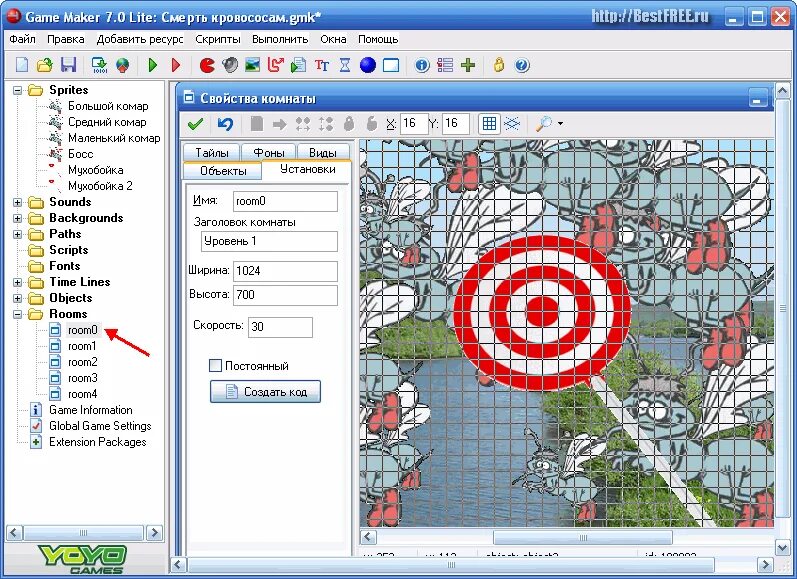Create a sound speaker icon
The width and height of the screenshot is (797, 579).
[230, 65]
